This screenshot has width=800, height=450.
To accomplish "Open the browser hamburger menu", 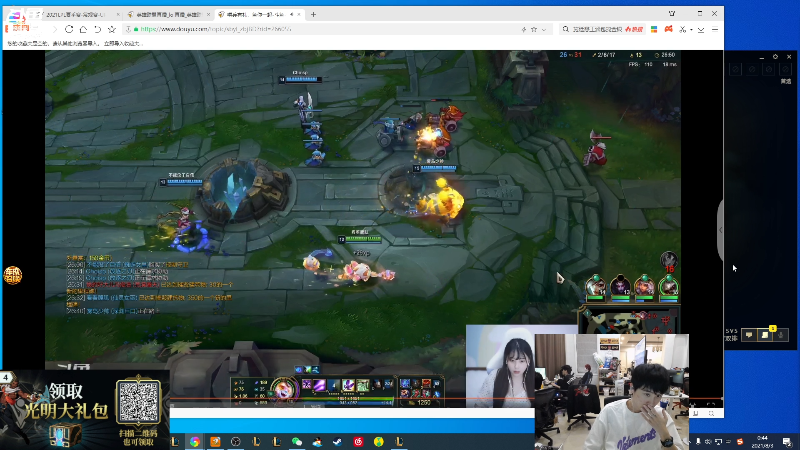I will (x=715, y=29).
